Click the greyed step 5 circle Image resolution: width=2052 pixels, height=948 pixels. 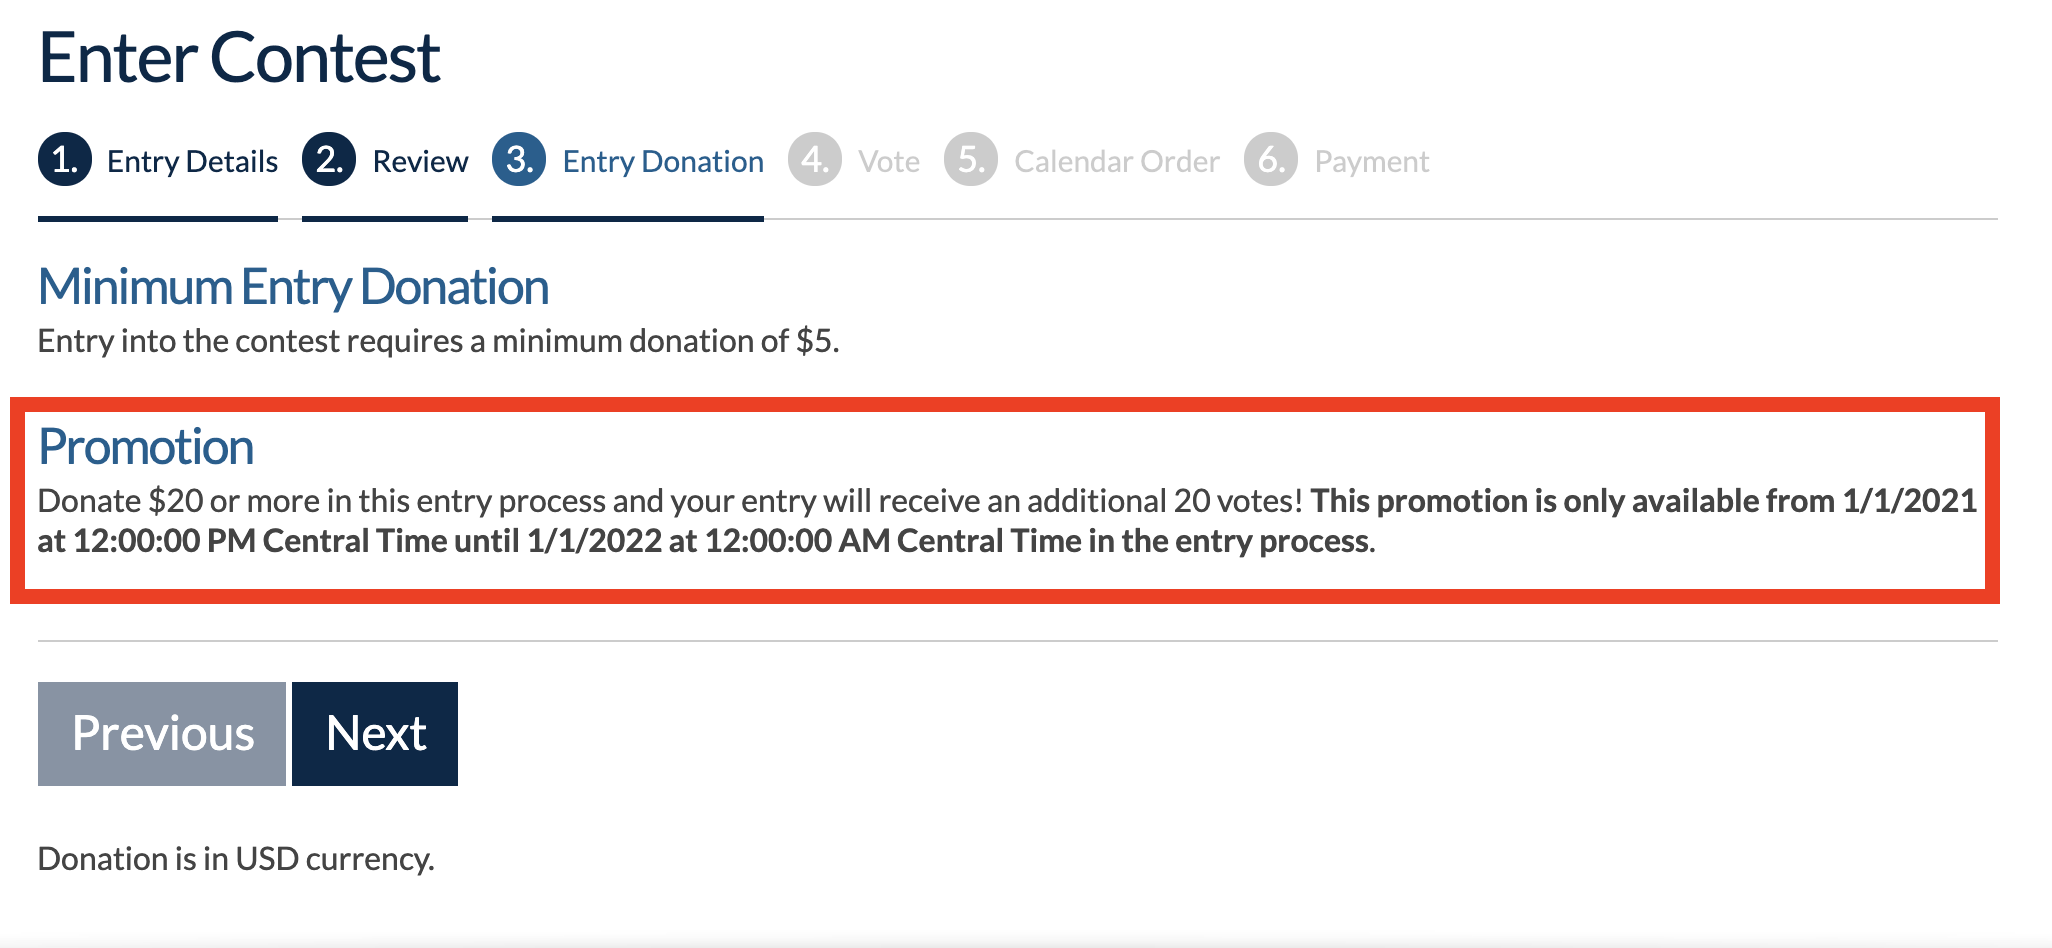point(971,159)
